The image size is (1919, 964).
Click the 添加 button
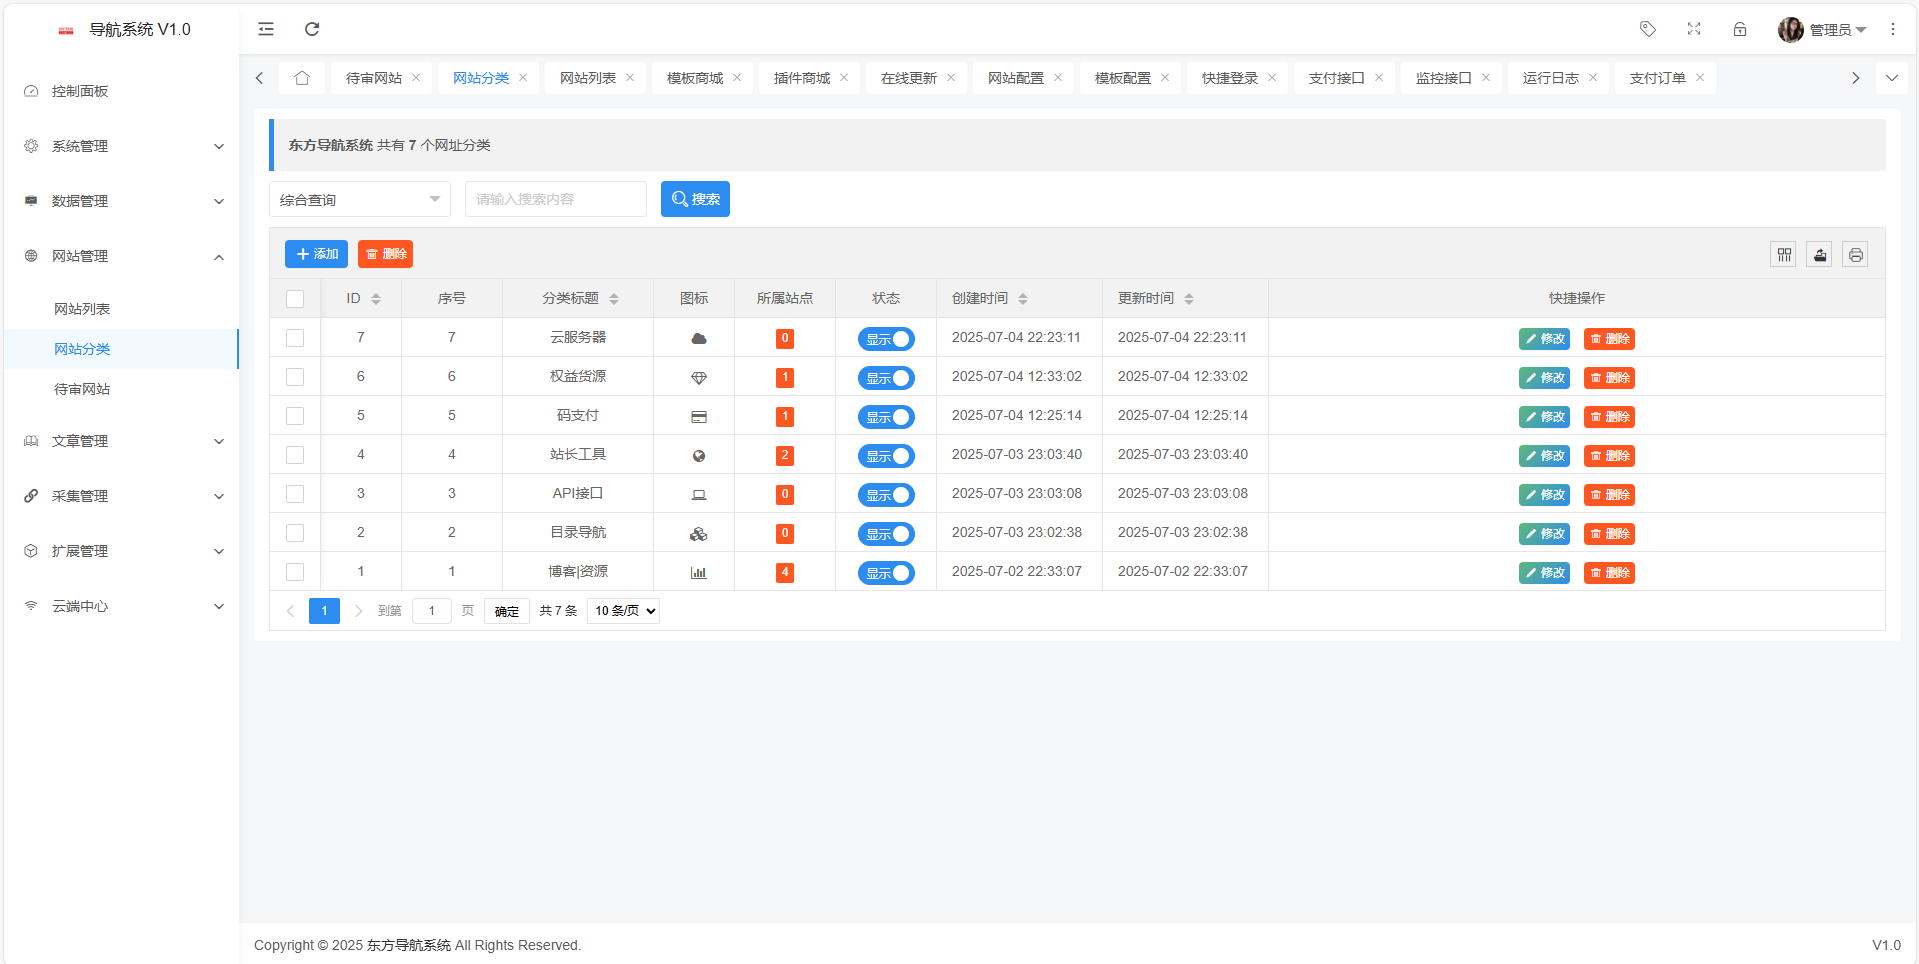316,254
